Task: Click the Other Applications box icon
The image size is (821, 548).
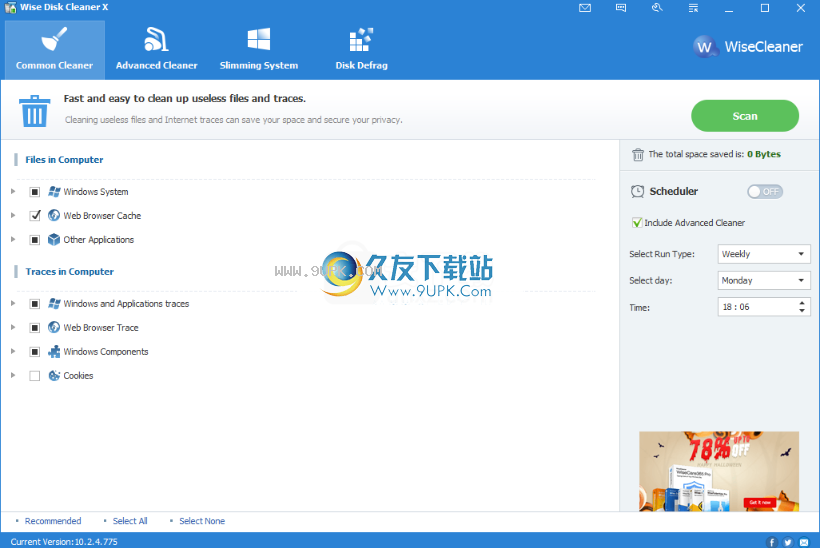Action: click(54, 239)
